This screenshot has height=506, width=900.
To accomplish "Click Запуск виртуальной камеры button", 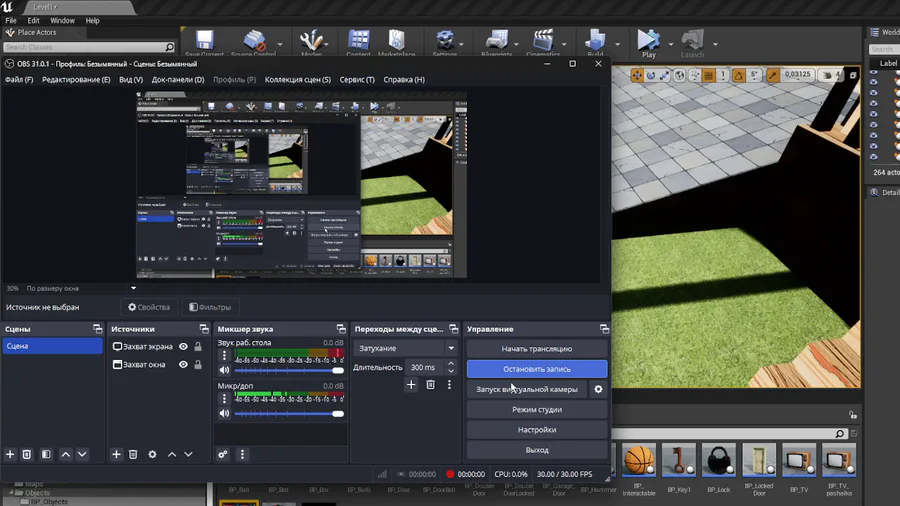I will [527, 390].
